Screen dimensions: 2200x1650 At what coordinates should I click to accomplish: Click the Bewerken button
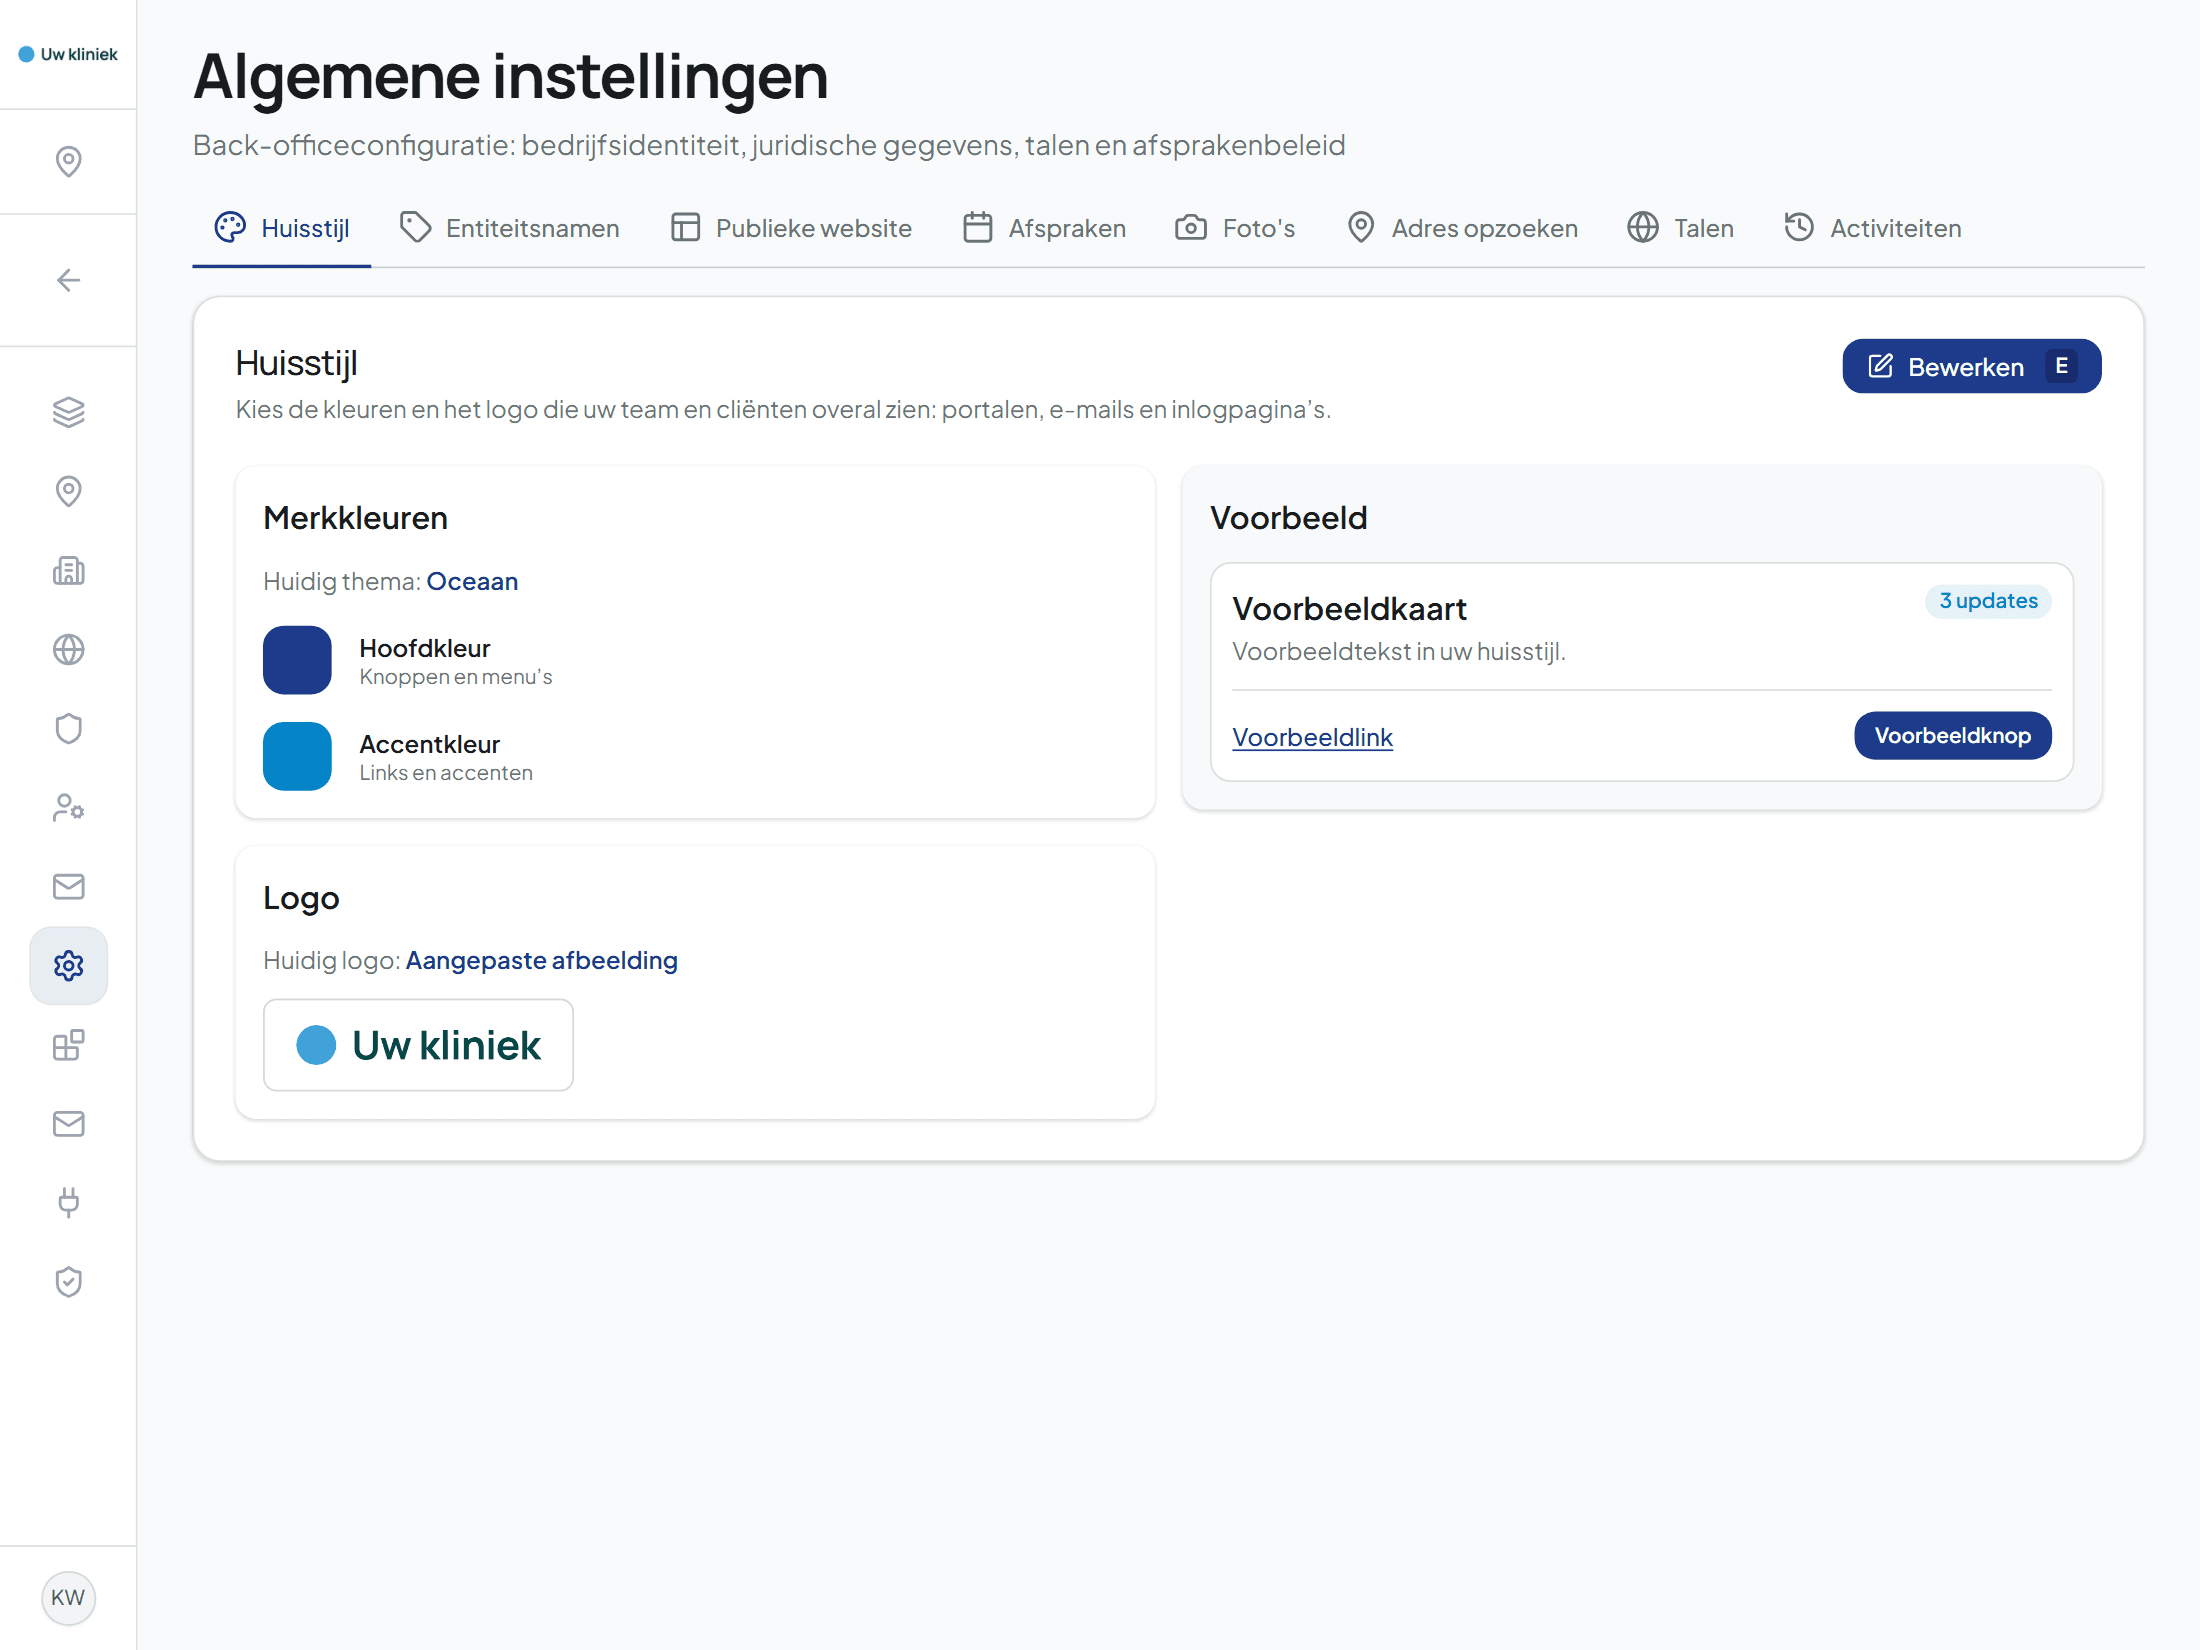coord(1971,366)
